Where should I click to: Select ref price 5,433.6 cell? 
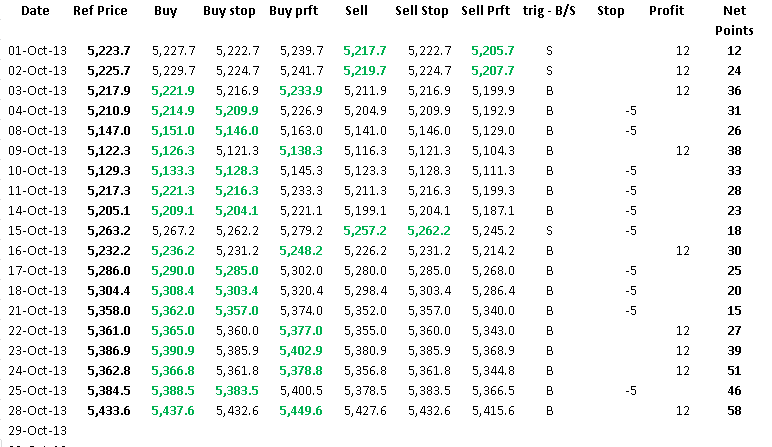(x=109, y=411)
